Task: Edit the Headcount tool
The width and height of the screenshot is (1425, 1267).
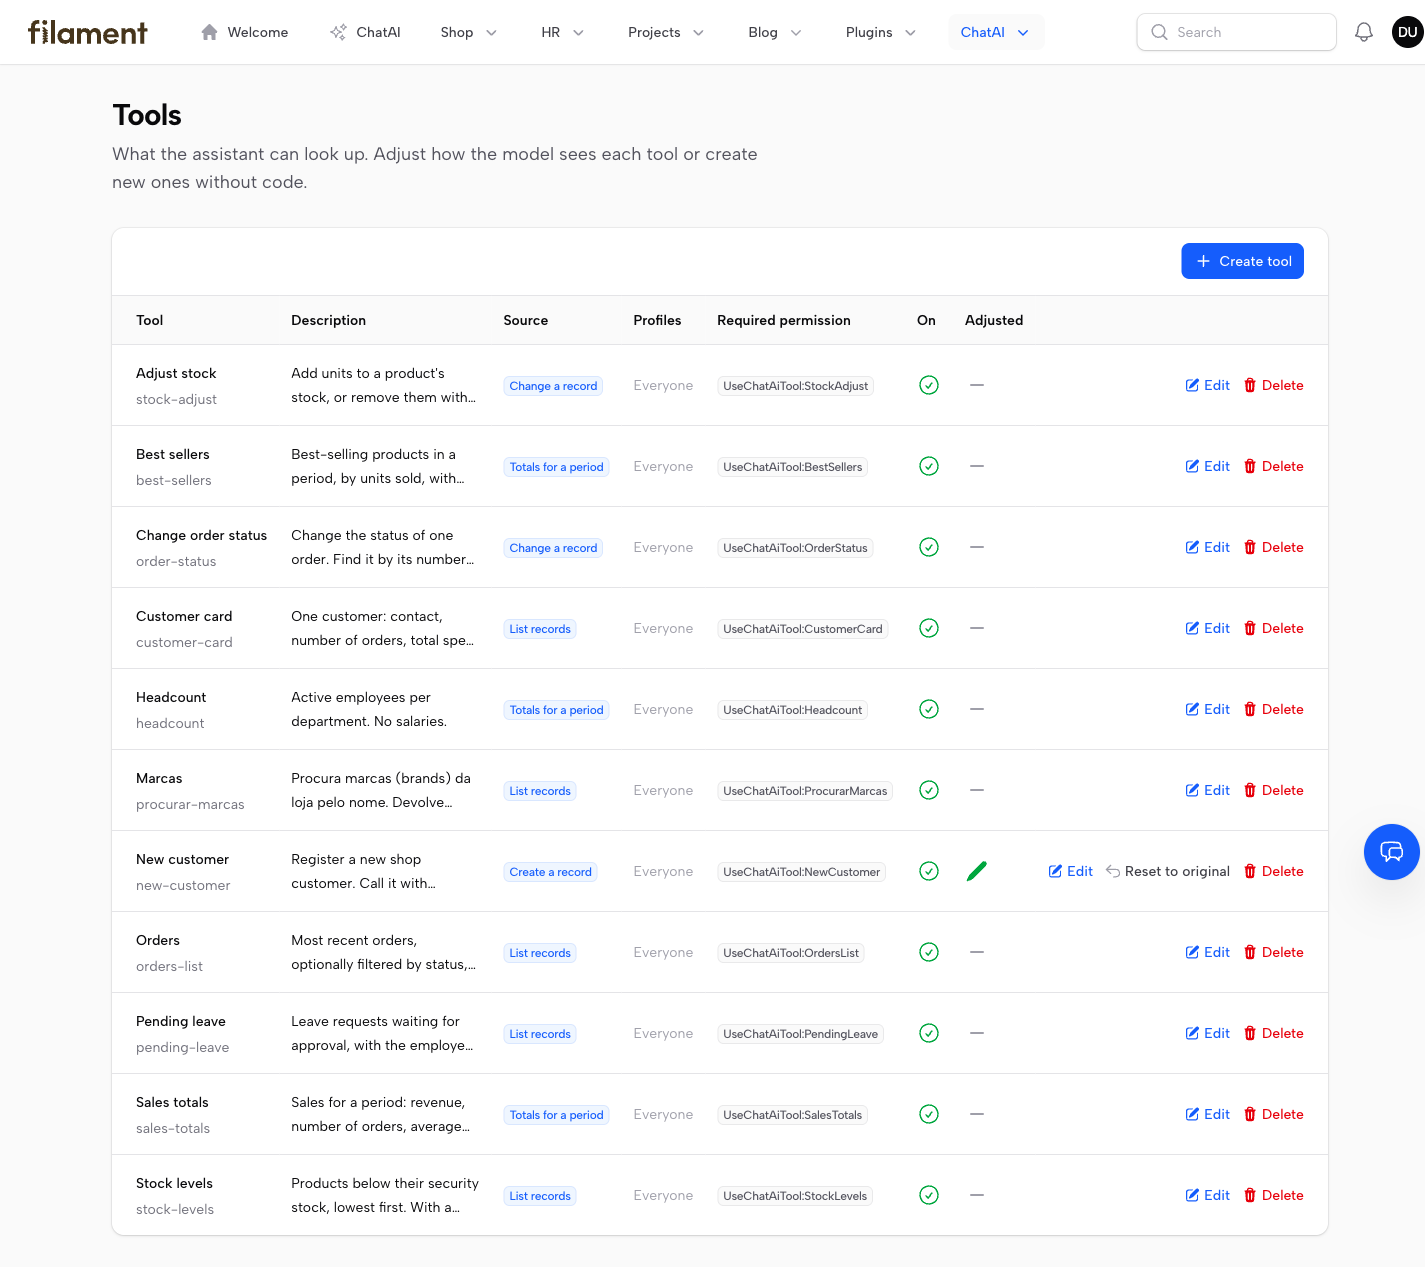Action: (1208, 709)
